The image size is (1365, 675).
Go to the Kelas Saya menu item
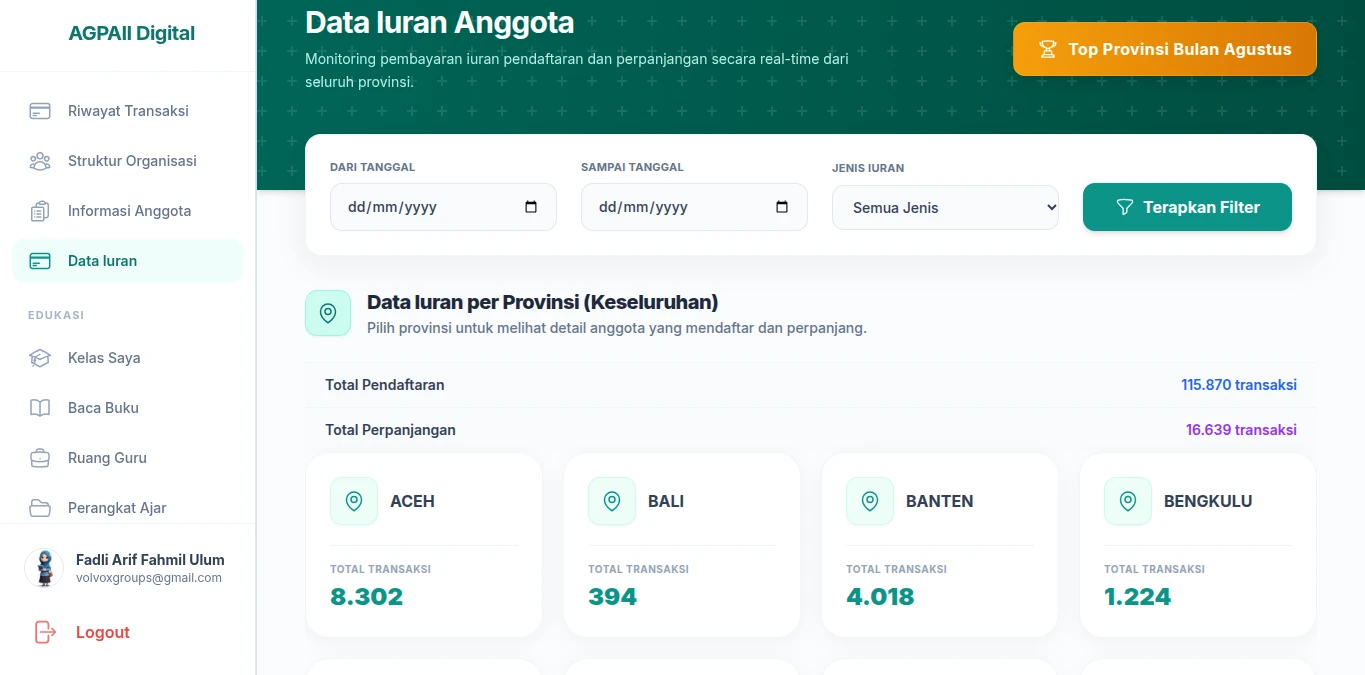(127, 358)
